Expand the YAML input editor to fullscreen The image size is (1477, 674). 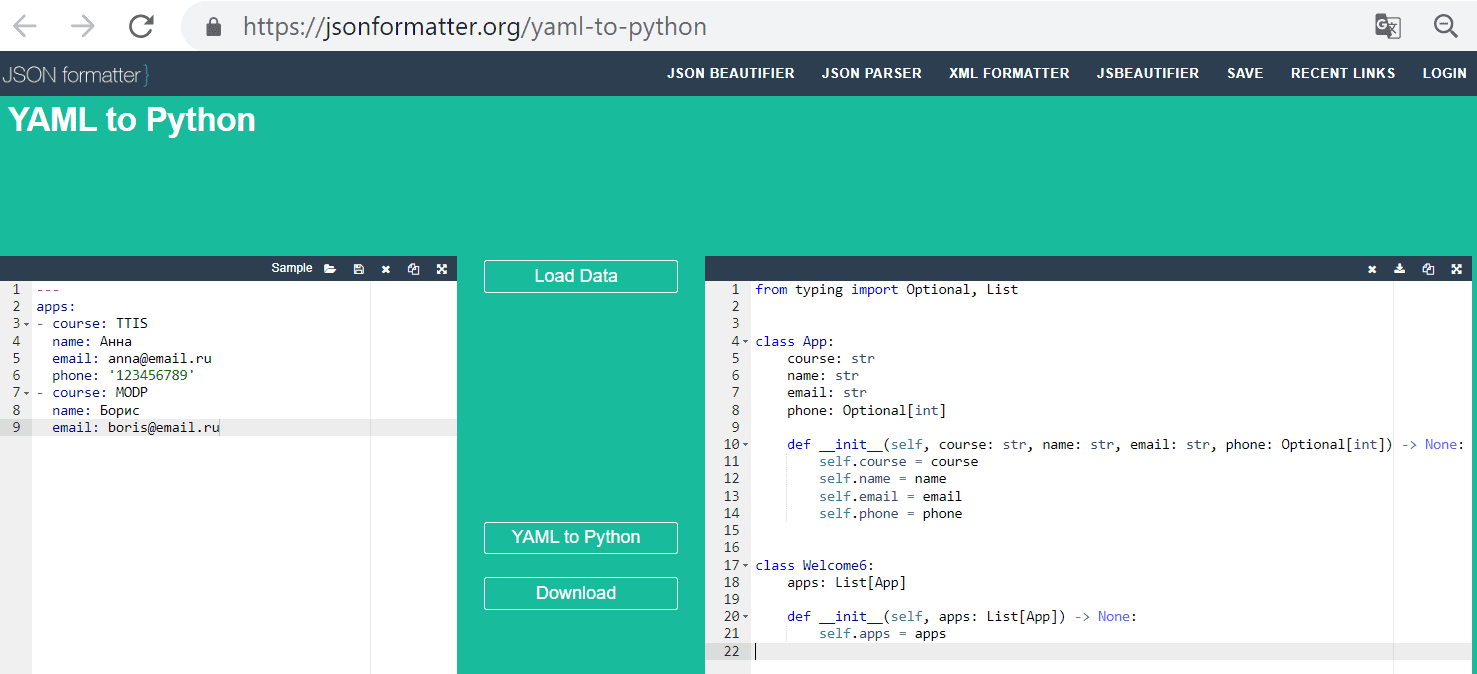pyautogui.click(x=441, y=269)
